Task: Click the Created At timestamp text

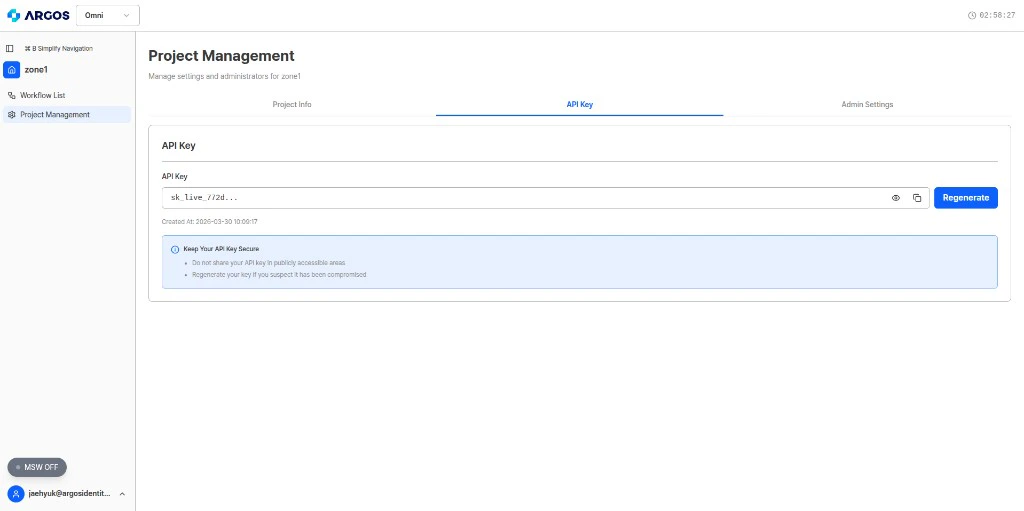Action: pos(210,222)
